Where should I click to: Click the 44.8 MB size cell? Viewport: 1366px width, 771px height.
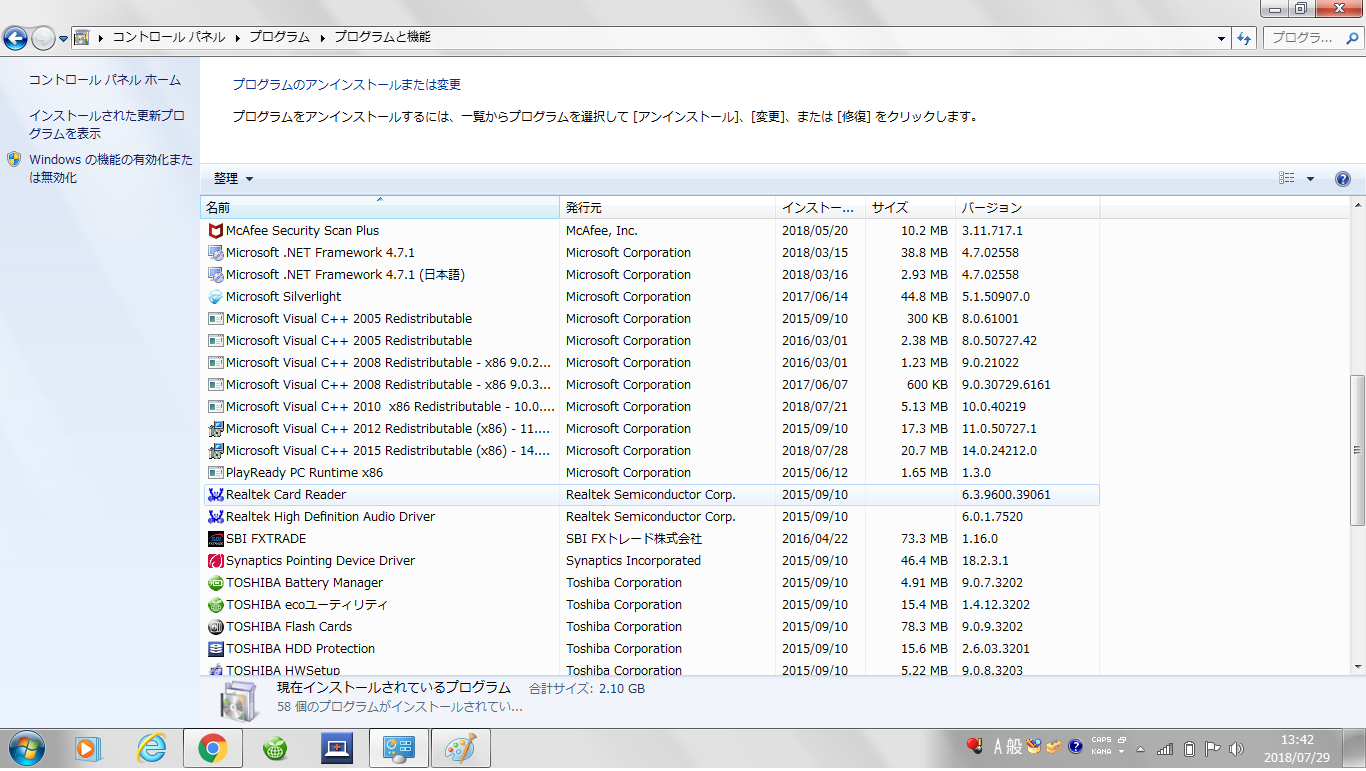pos(924,297)
